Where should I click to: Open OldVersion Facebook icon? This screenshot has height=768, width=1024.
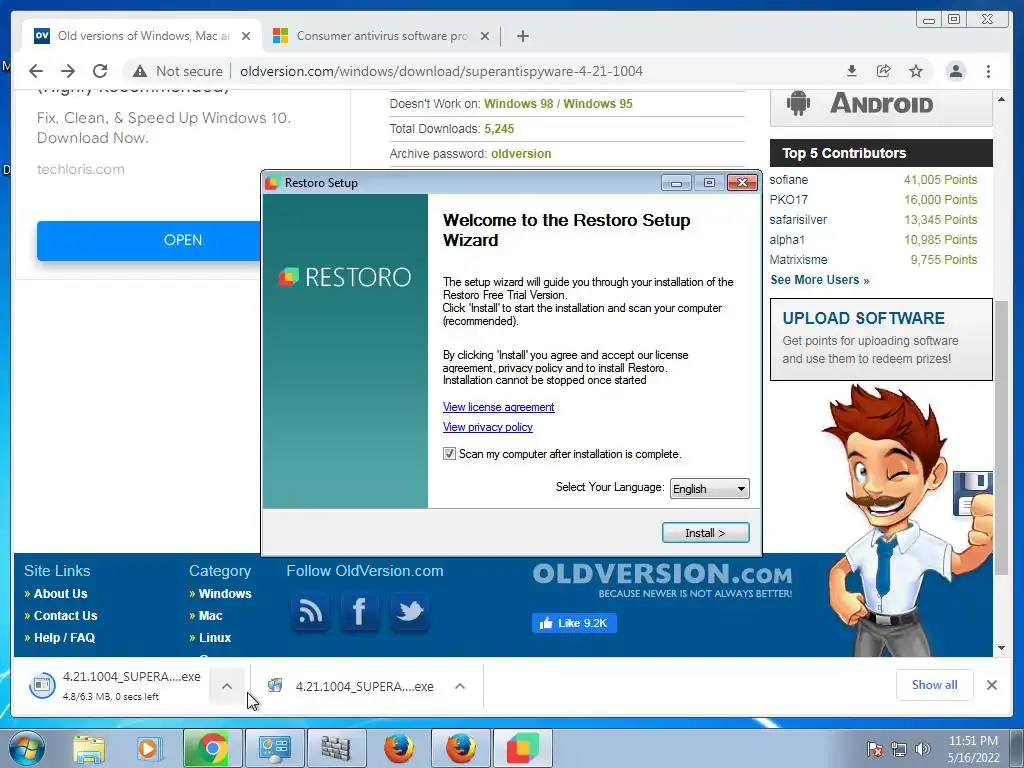pyautogui.click(x=359, y=612)
